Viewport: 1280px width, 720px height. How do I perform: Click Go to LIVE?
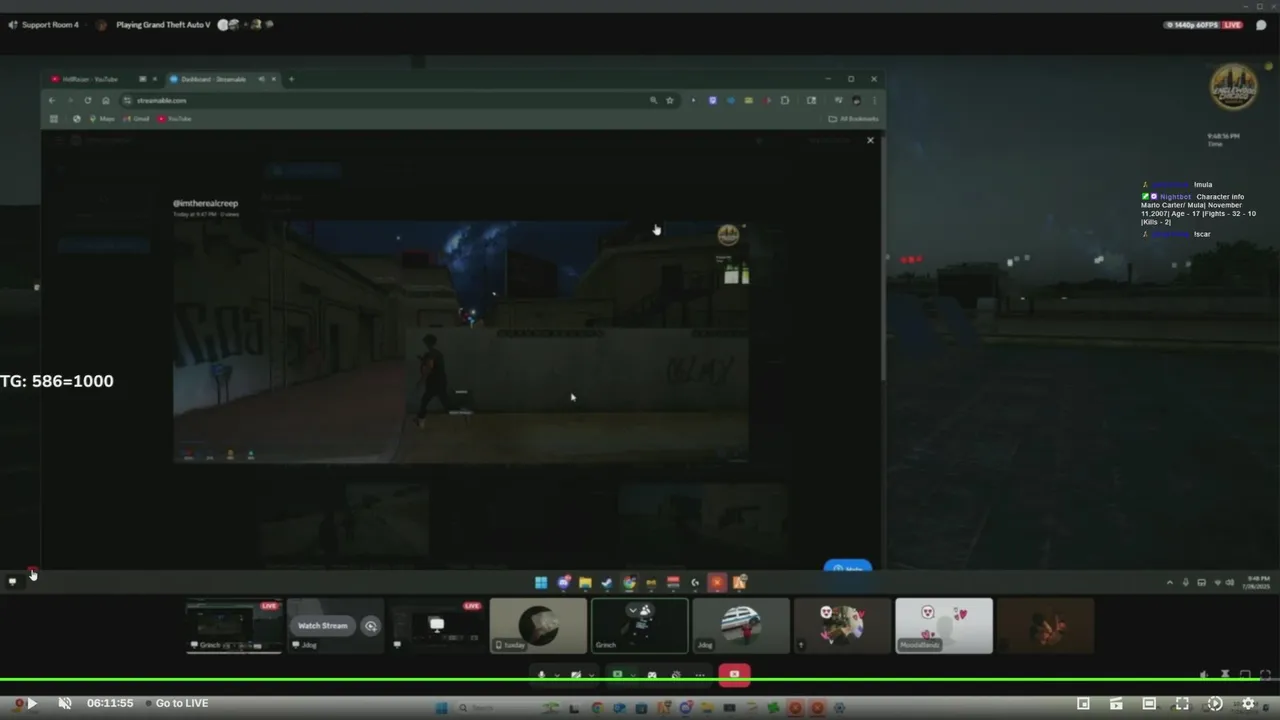coord(182,704)
